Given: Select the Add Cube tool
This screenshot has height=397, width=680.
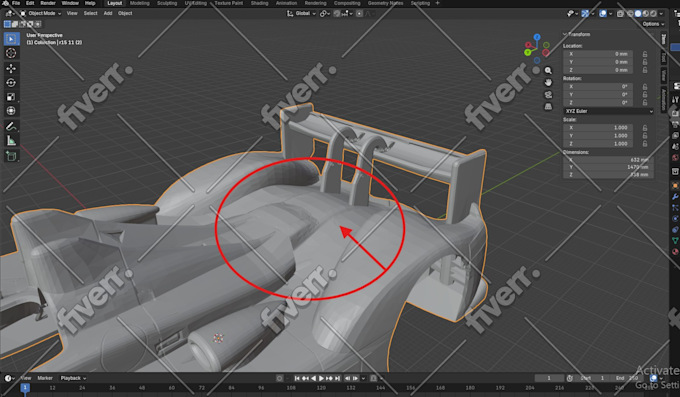Looking at the screenshot, I should point(11,156).
